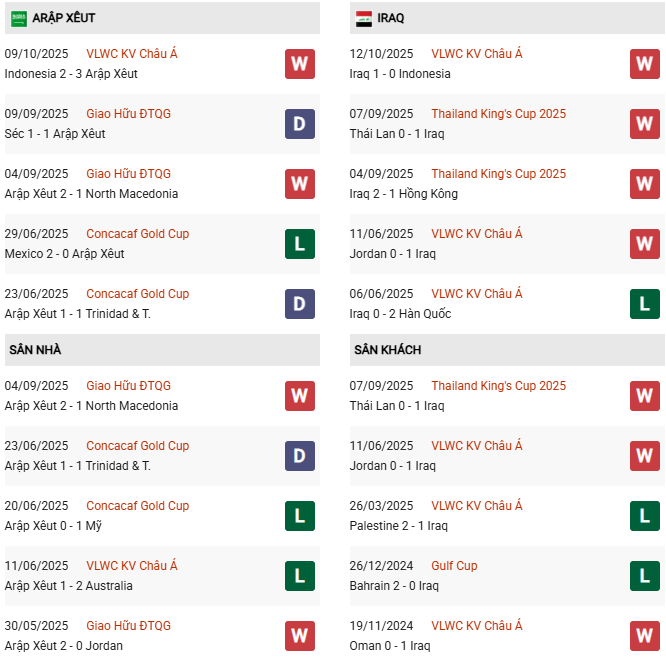Click W badge for Indonesia 2 - 3 Arập Xêut
This screenshot has width=666, height=657.
click(300, 64)
